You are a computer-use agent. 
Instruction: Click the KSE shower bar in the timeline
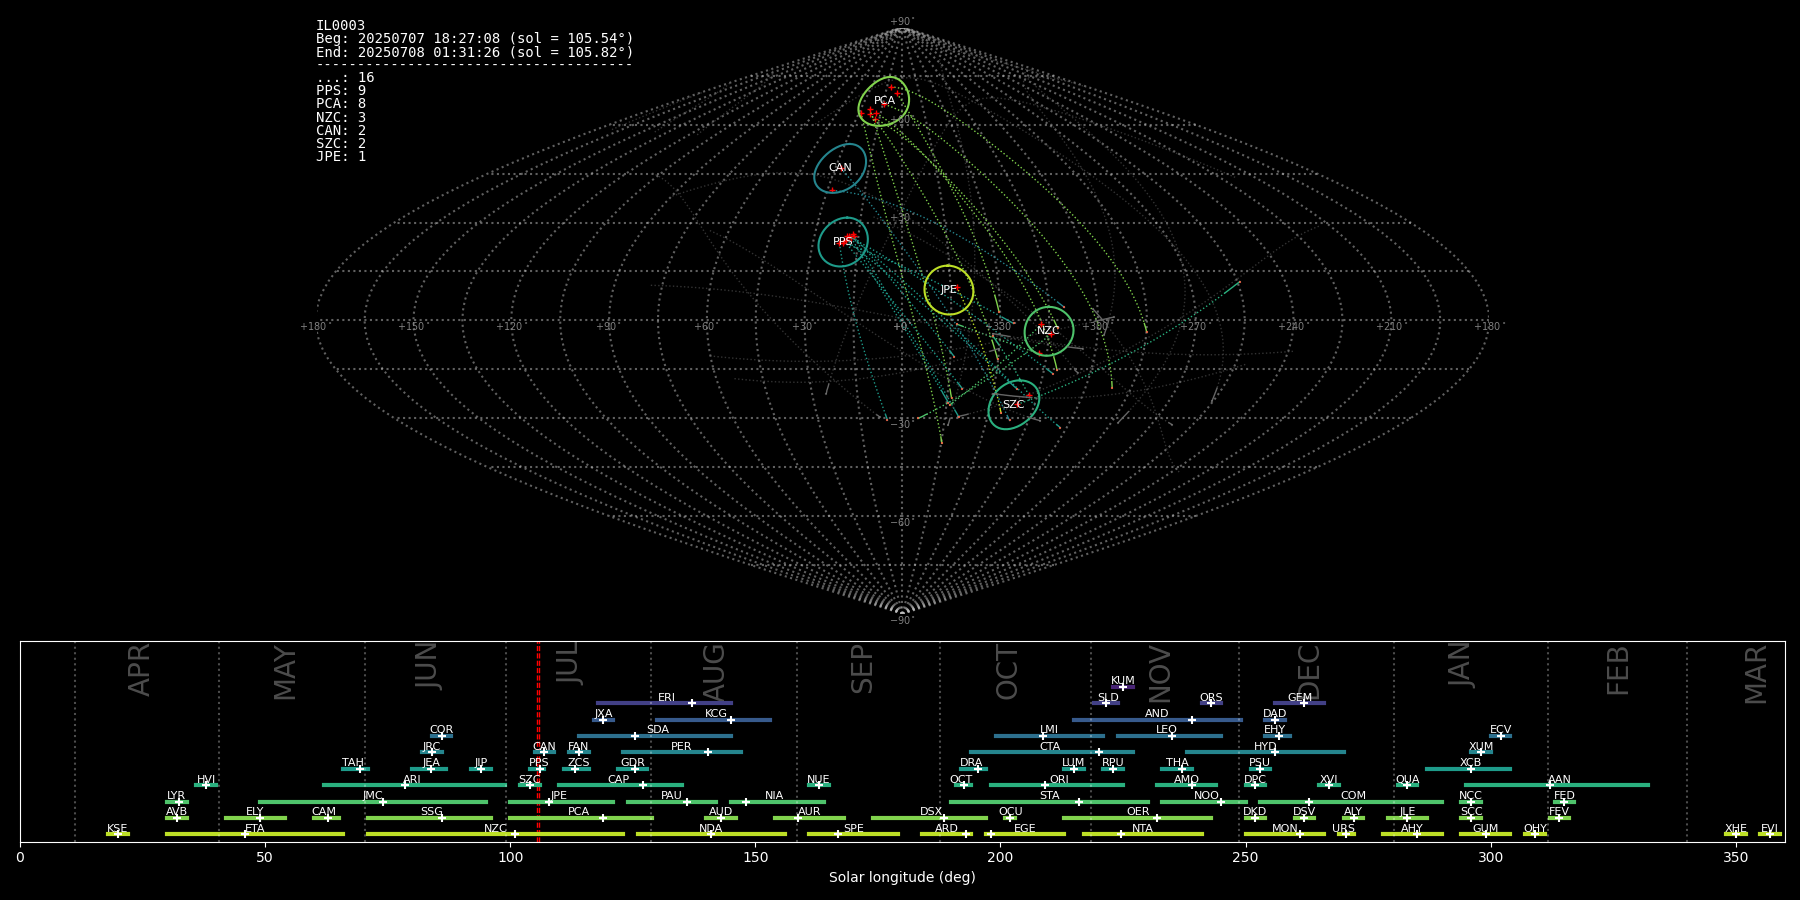pos(118,834)
